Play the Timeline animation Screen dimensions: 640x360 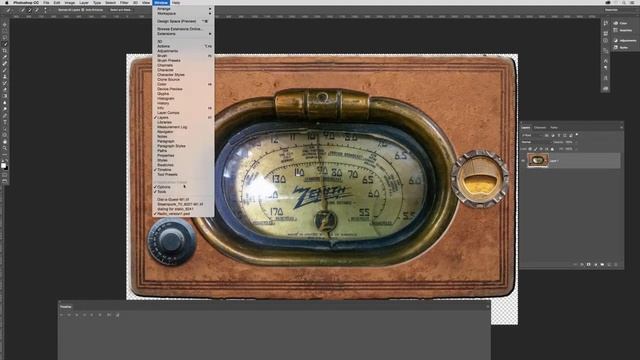click(77, 315)
